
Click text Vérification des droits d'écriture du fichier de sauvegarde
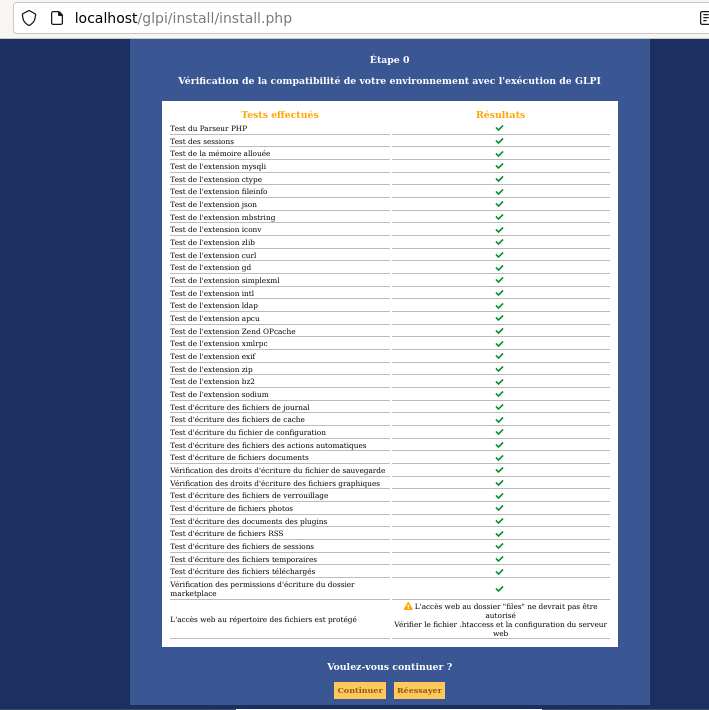pos(278,470)
